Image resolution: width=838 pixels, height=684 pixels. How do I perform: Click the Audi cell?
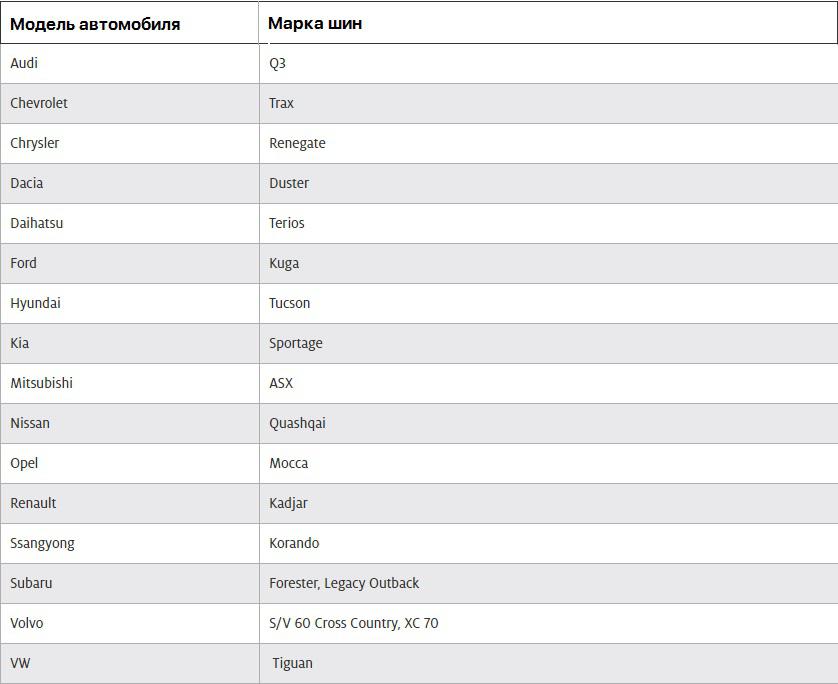[130, 64]
